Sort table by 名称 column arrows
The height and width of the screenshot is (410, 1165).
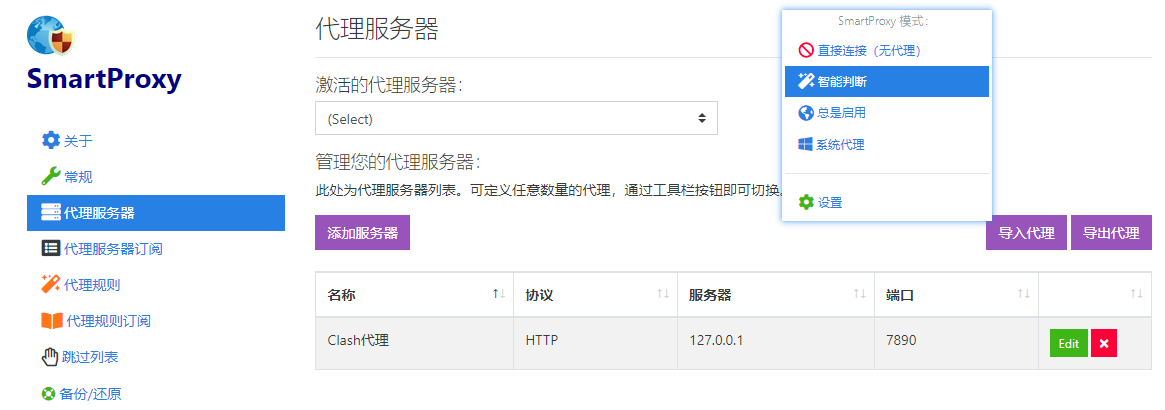[499, 295]
